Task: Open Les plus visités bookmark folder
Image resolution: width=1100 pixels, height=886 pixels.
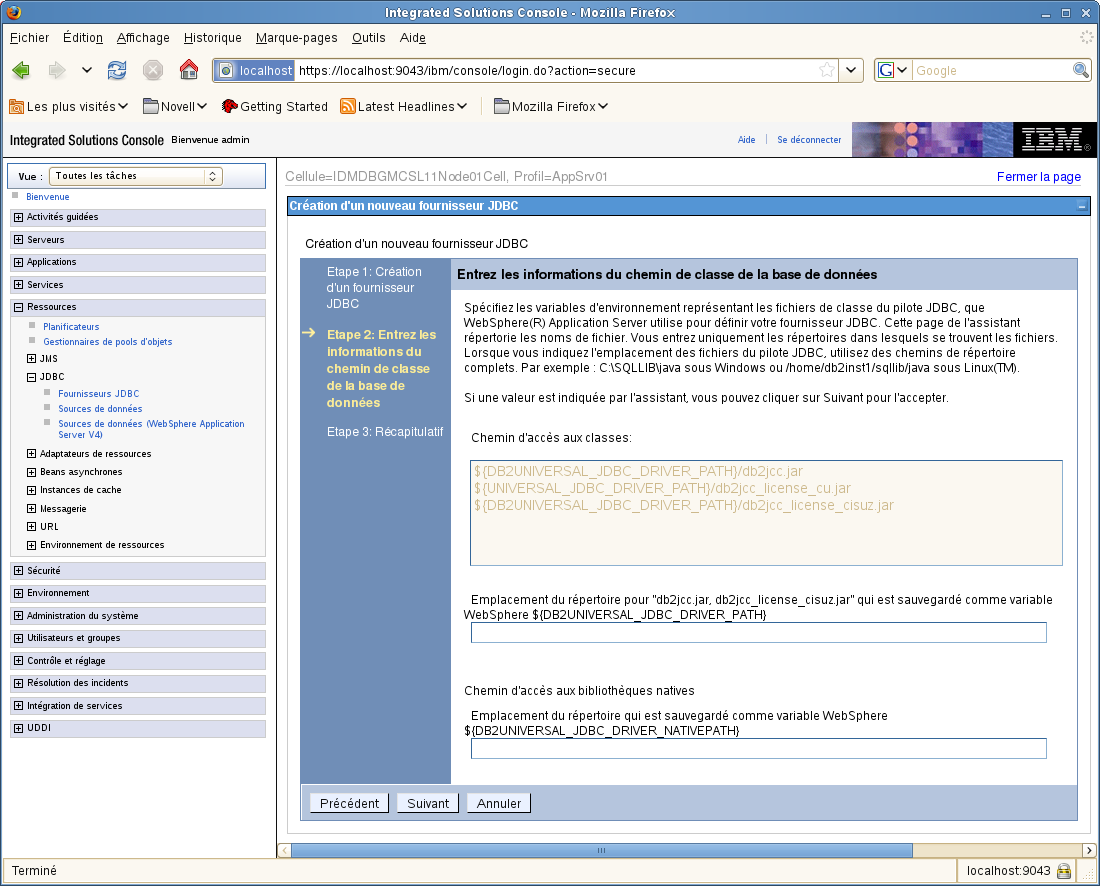Action: [x=69, y=107]
